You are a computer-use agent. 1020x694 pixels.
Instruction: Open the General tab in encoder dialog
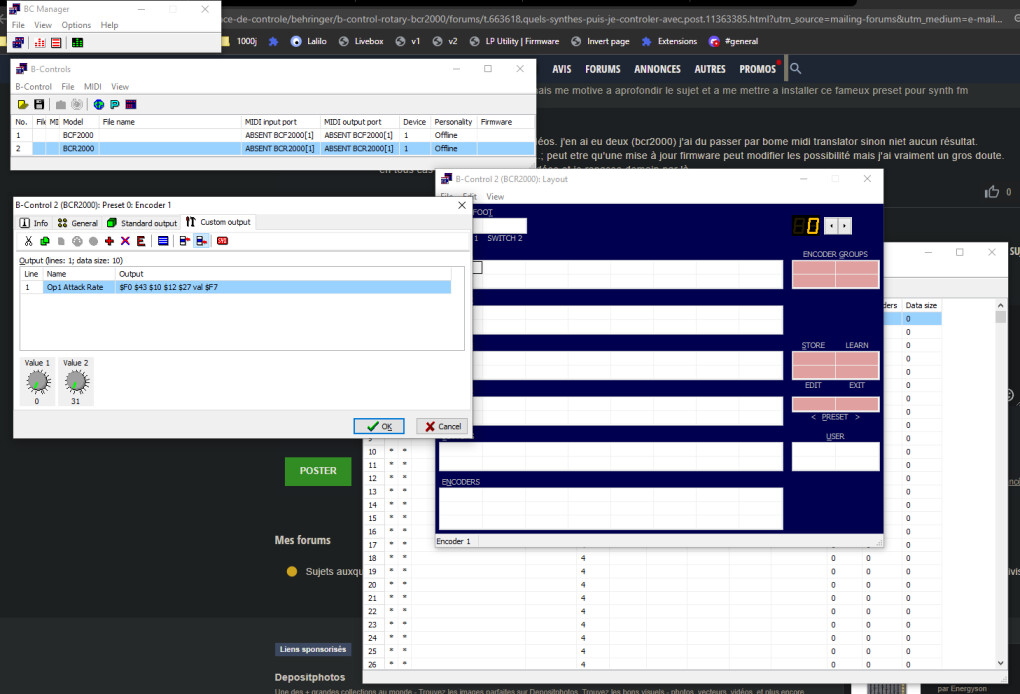[77, 223]
